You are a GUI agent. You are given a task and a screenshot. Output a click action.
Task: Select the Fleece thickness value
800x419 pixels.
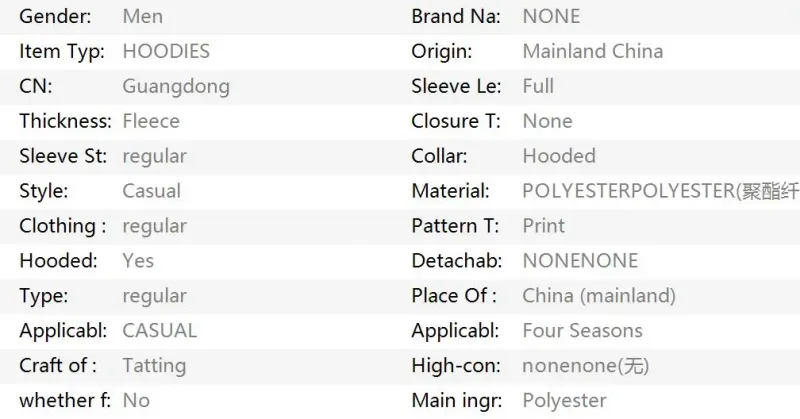pyautogui.click(x=151, y=121)
